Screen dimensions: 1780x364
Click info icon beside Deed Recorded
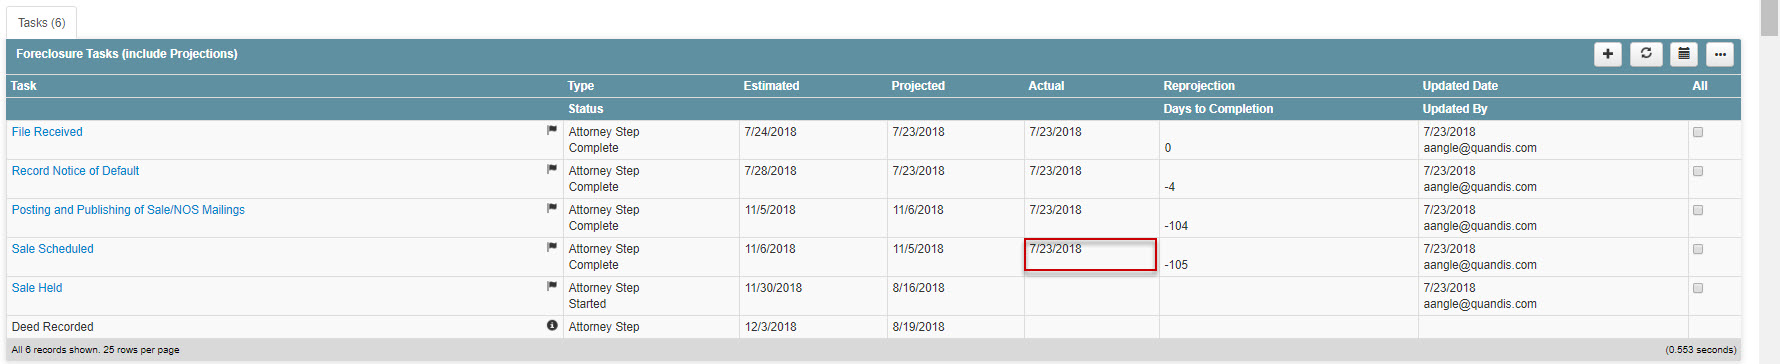pyautogui.click(x=552, y=325)
